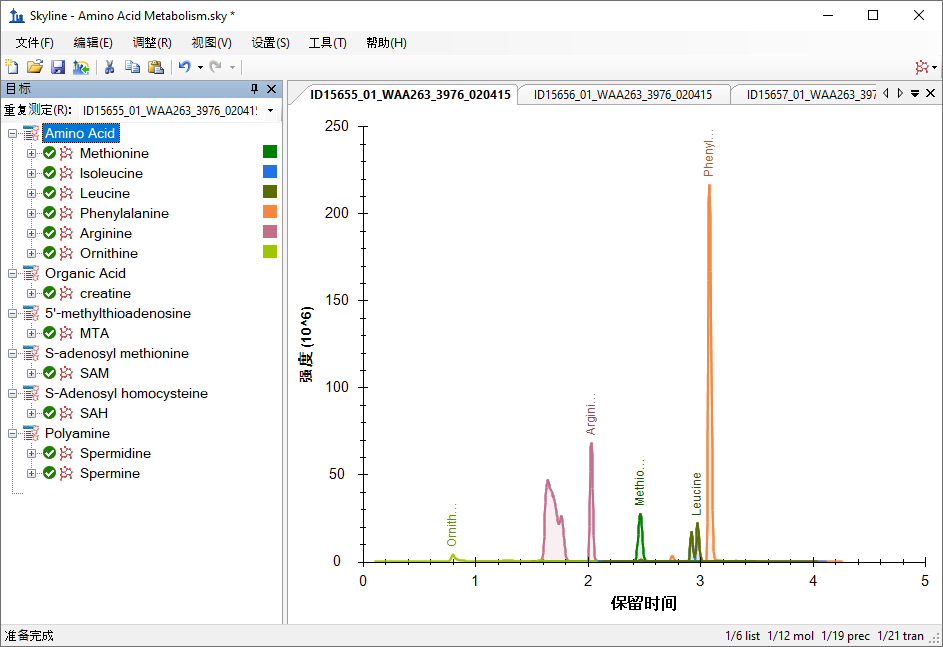Click the open folder toolbar icon
The width and height of the screenshot is (943, 647).
tap(35, 67)
